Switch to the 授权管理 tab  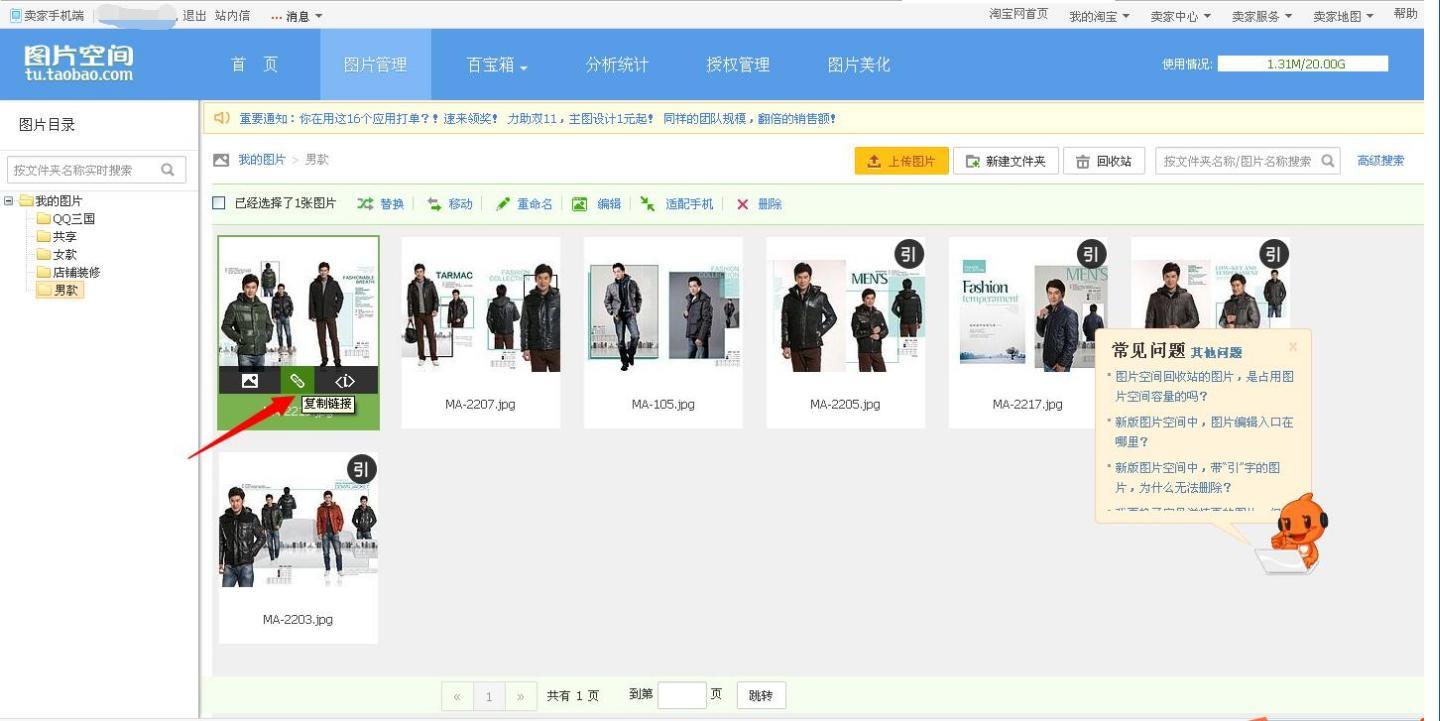click(x=738, y=64)
